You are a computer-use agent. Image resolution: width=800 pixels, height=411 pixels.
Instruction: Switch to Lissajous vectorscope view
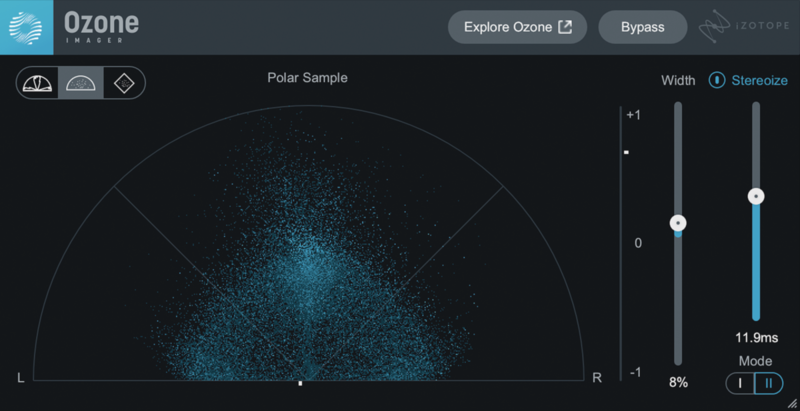[x=124, y=82]
